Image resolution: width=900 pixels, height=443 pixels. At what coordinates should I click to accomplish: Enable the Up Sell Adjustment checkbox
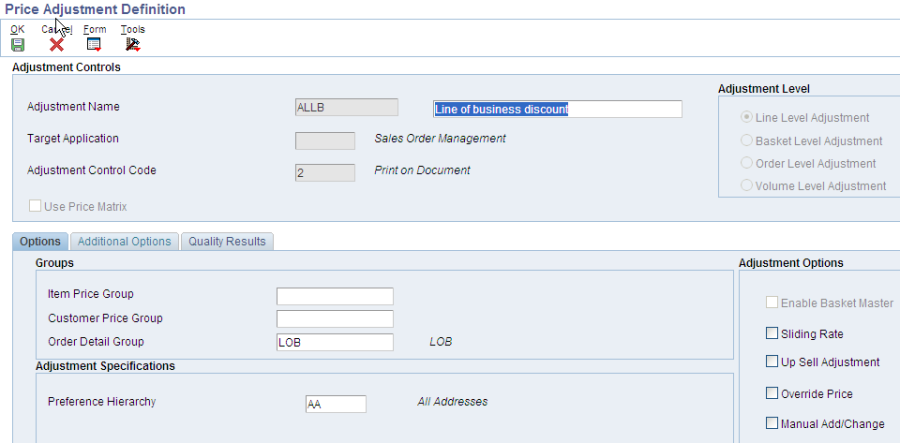pos(772,362)
